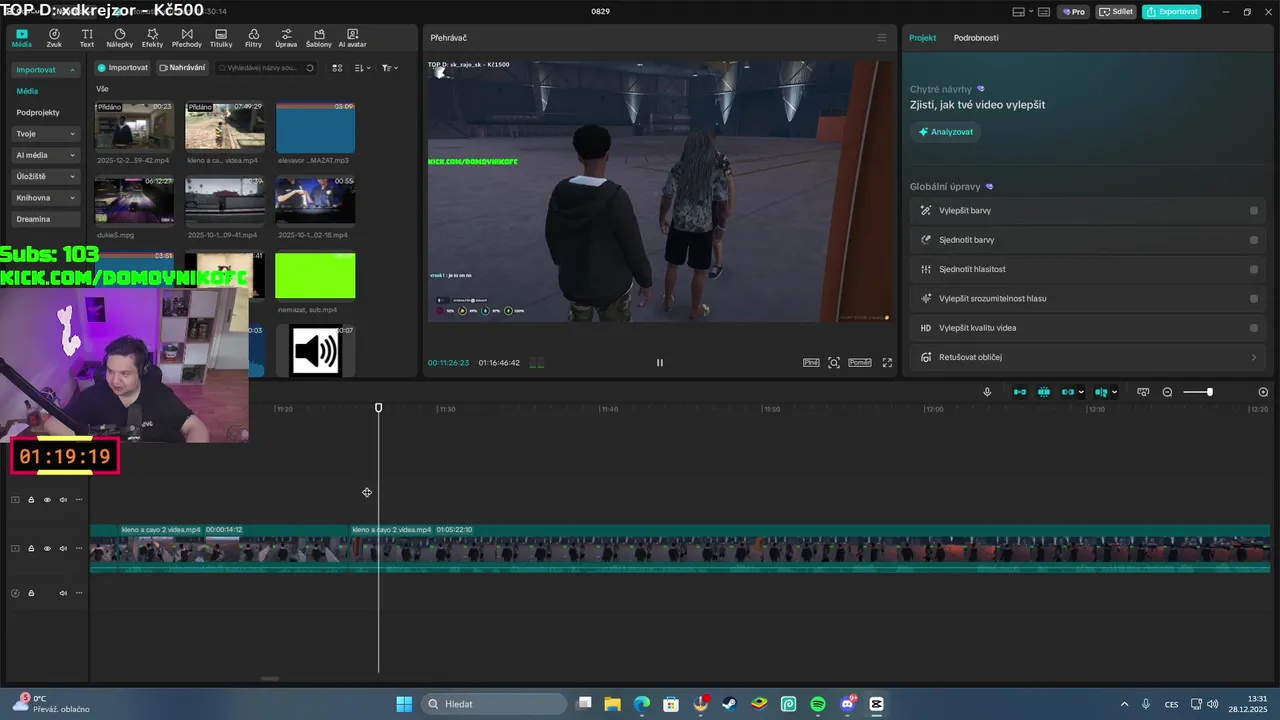This screenshot has height=720, width=1280.
Task: Hide the empty upper video track
Action: click(x=47, y=500)
